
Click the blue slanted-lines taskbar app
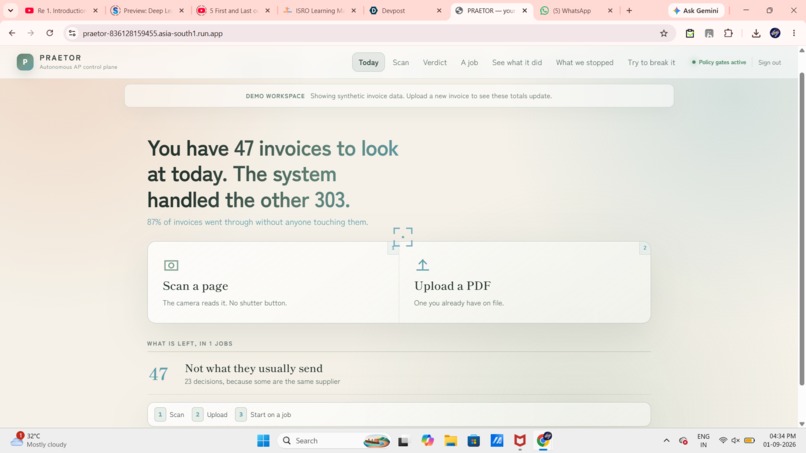click(497, 441)
